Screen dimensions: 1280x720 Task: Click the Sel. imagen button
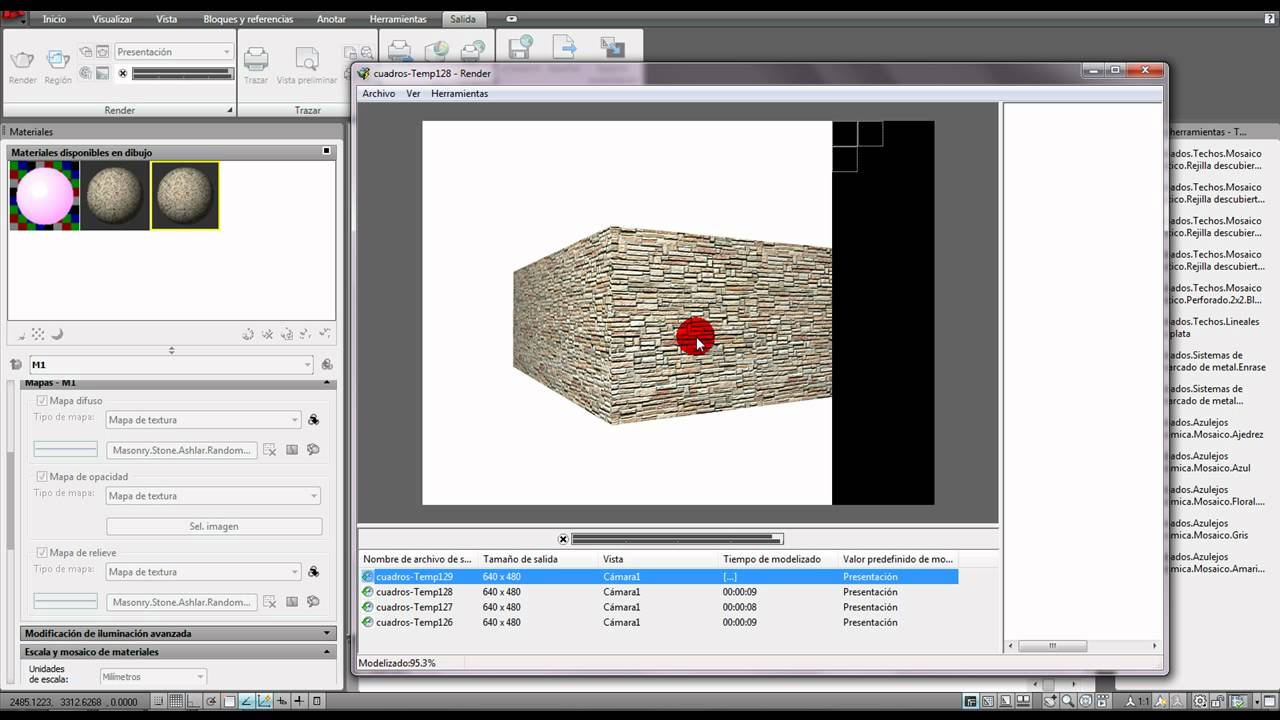(x=214, y=526)
